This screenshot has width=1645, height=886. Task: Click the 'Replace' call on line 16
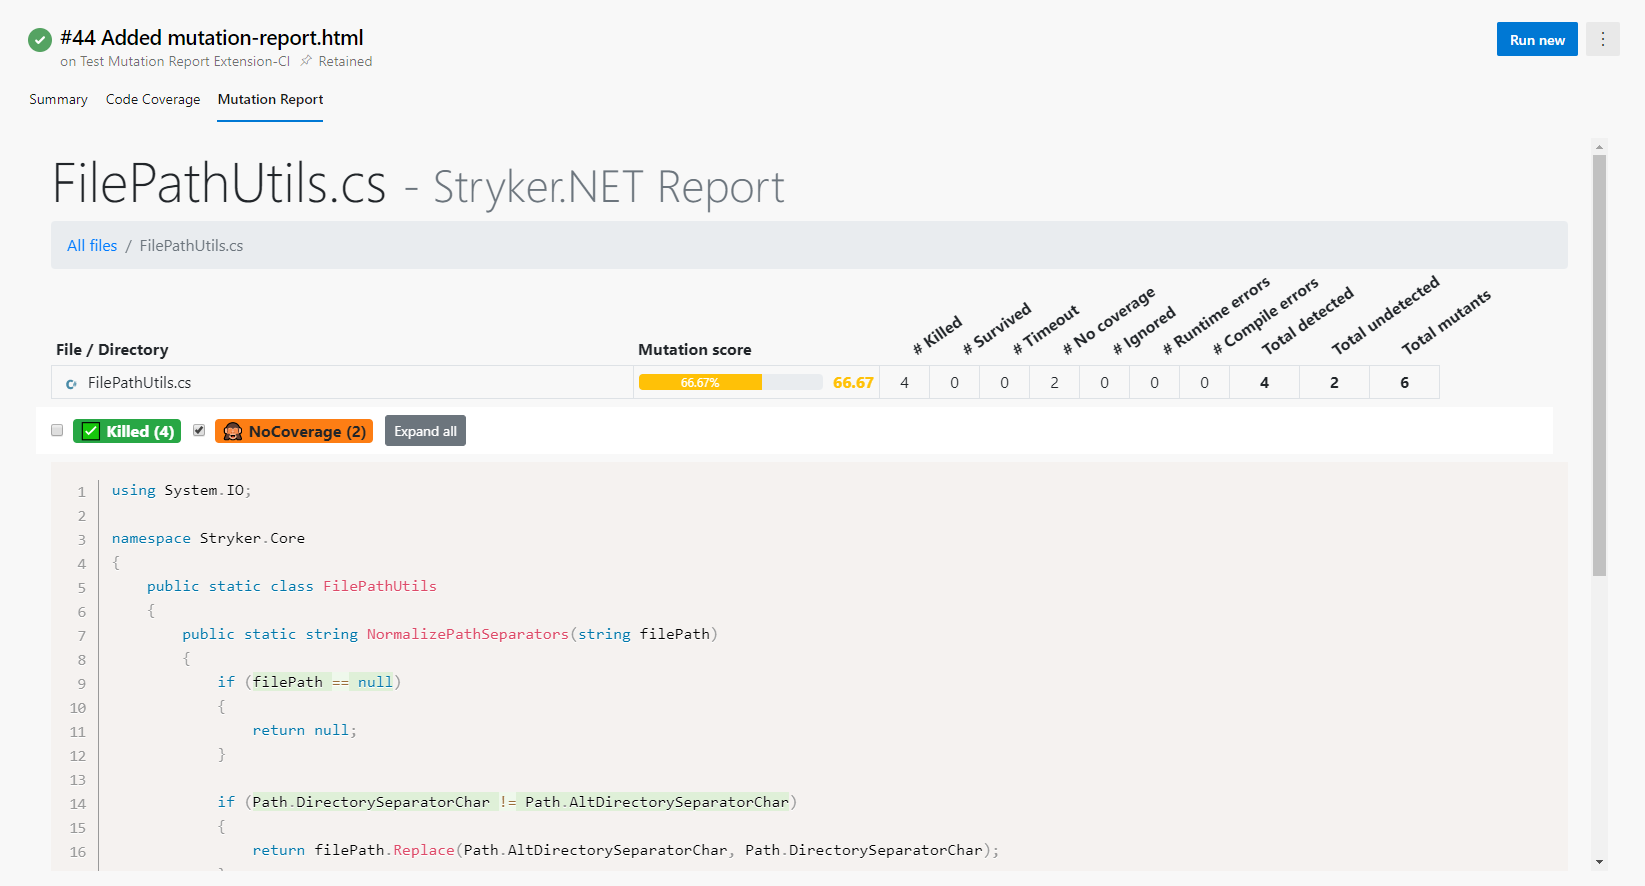(424, 850)
